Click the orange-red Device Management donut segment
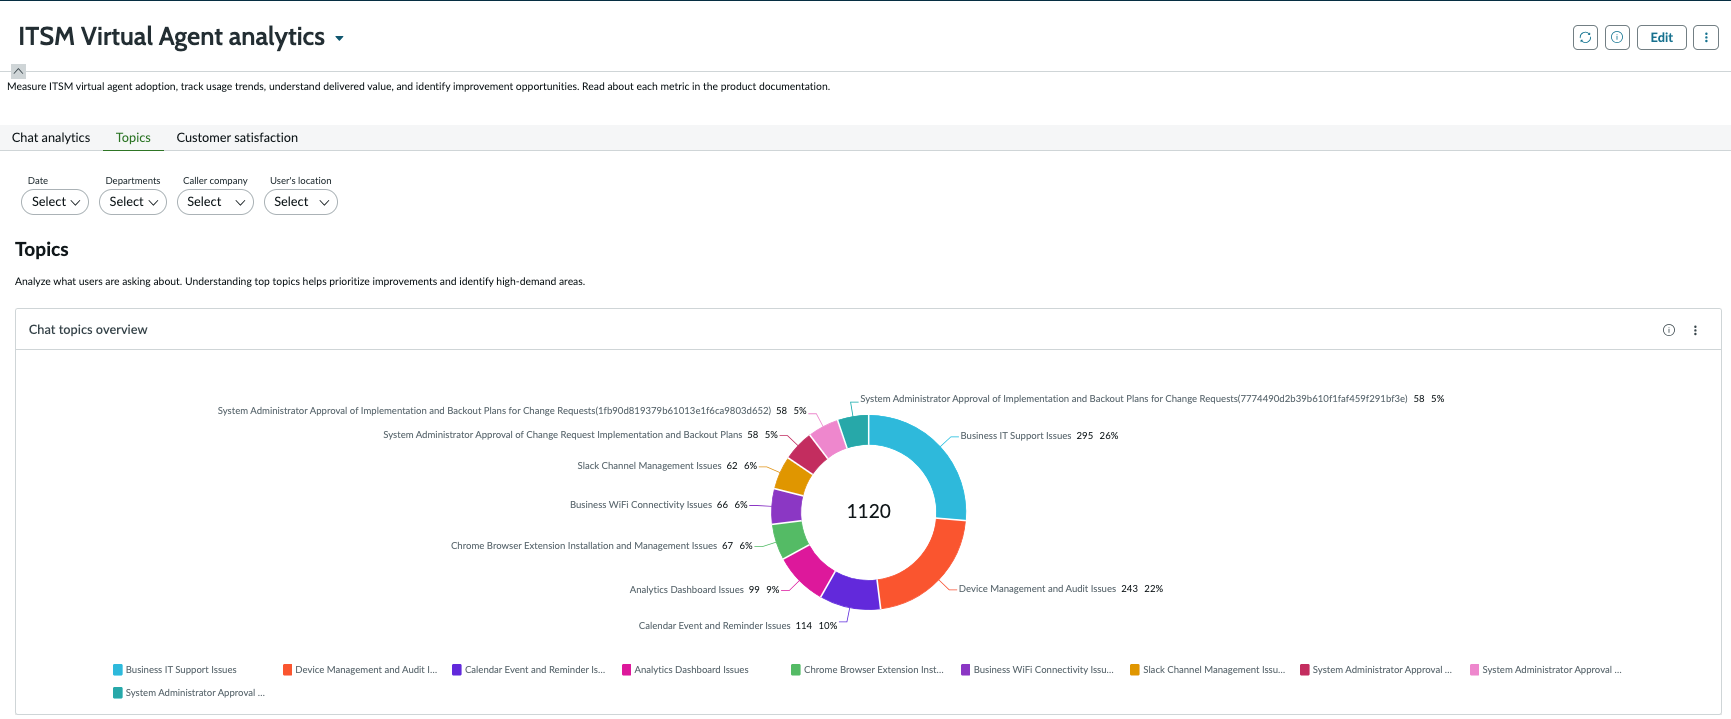The image size is (1731, 719). [x=928, y=568]
